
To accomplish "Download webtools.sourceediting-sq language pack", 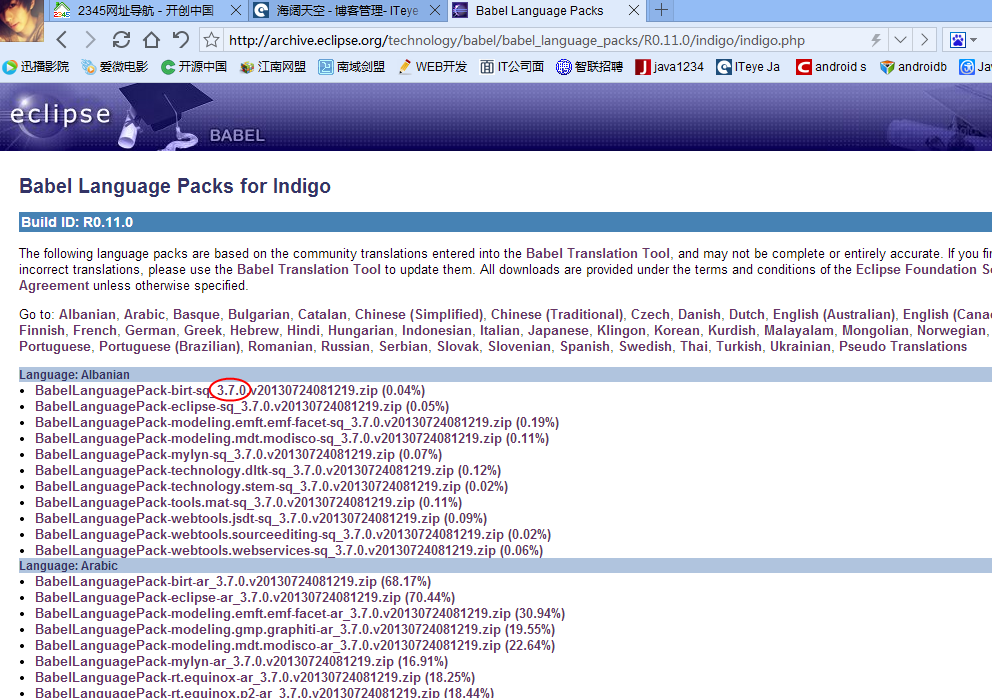I will [x=269, y=534].
